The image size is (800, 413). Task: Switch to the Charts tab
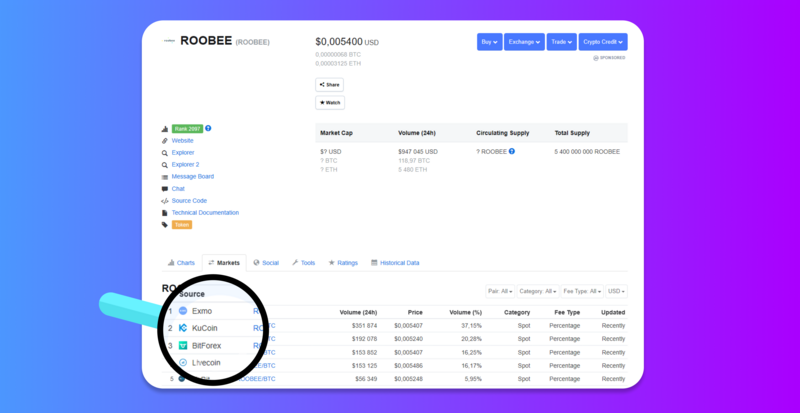click(x=181, y=263)
